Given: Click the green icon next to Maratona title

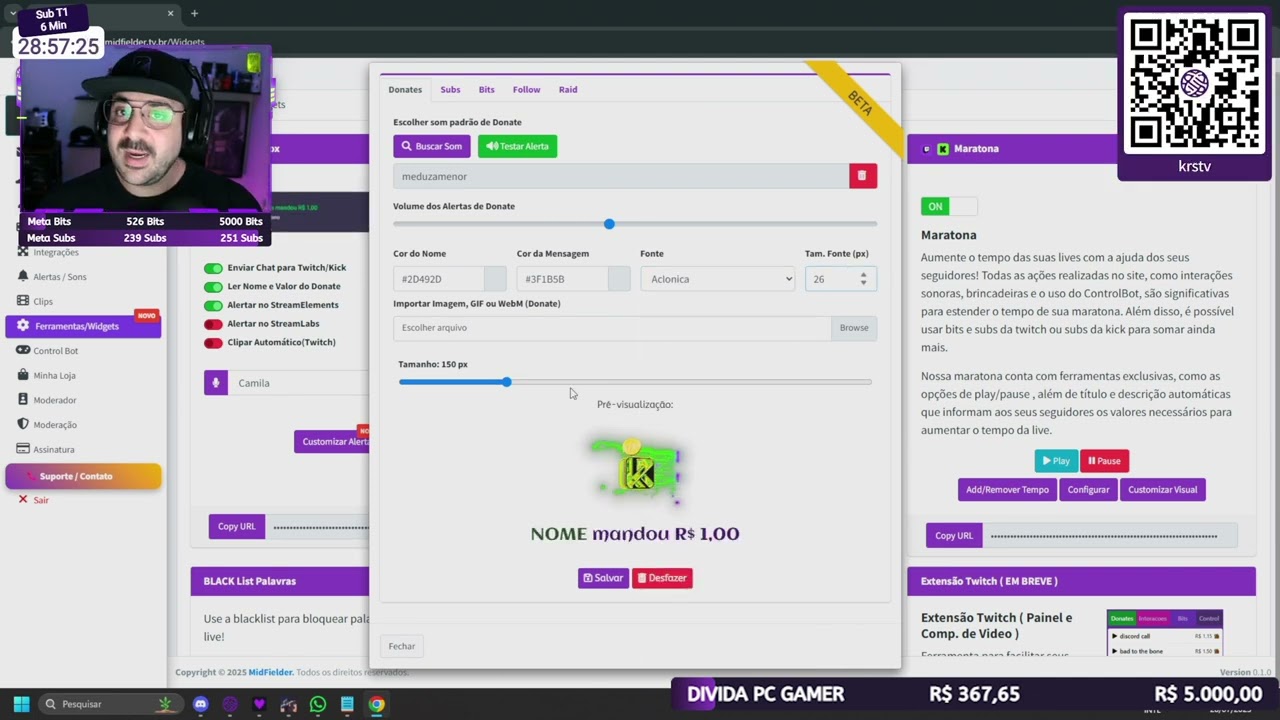Looking at the screenshot, I should click(942, 148).
